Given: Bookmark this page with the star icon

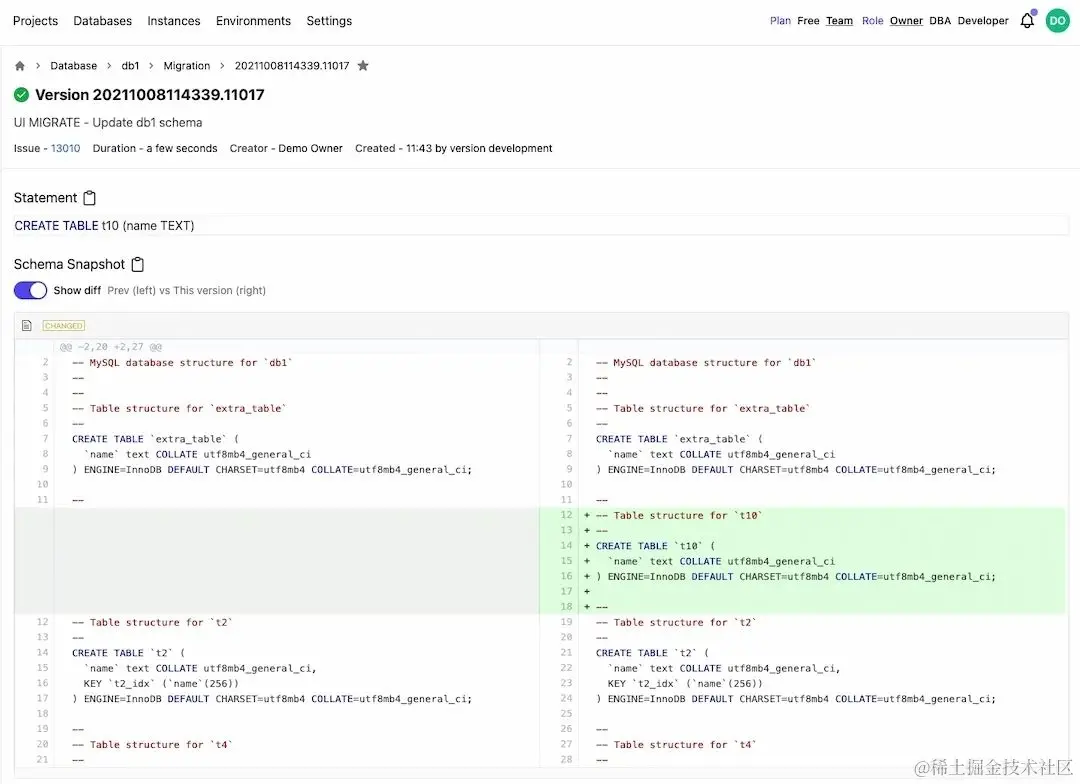Looking at the screenshot, I should pos(363,65).
